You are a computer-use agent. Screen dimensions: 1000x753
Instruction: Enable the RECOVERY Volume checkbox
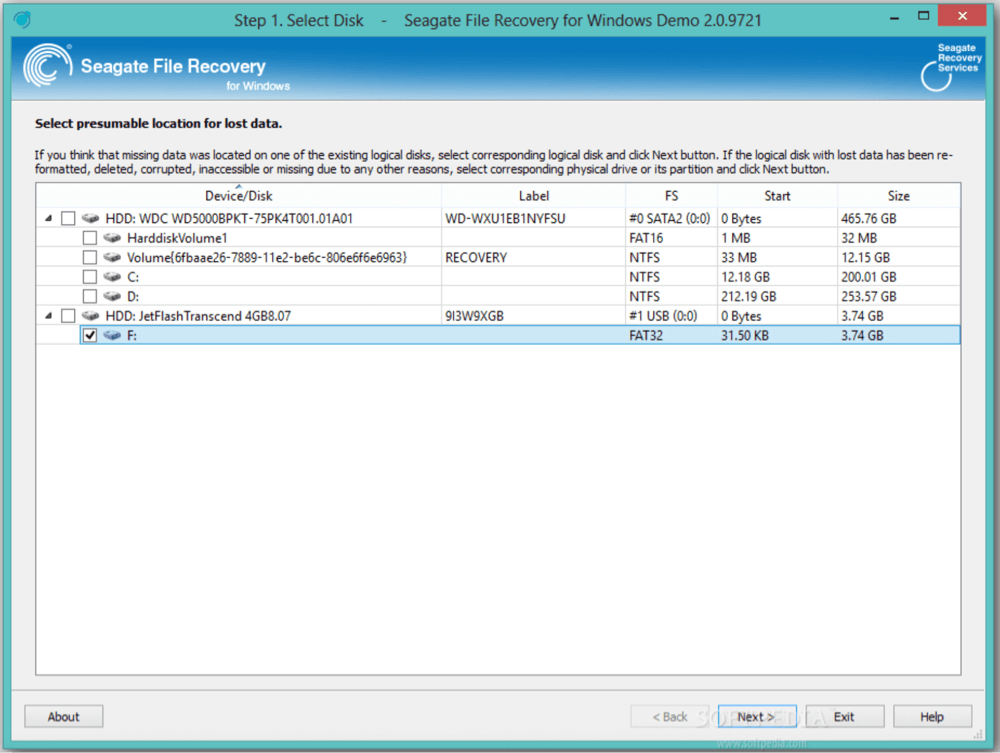(90, 258)
